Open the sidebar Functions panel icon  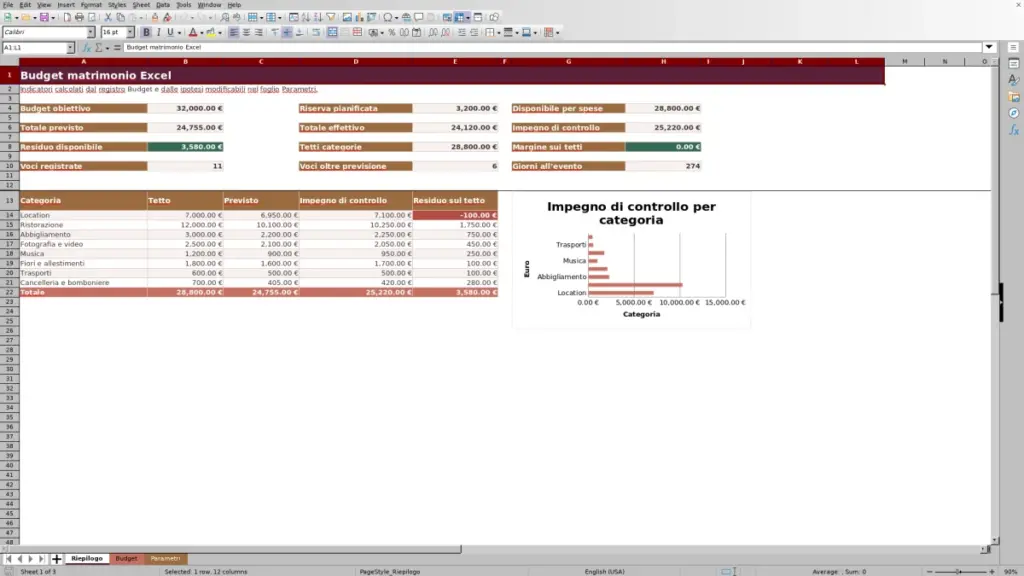tap(1014, 130)
